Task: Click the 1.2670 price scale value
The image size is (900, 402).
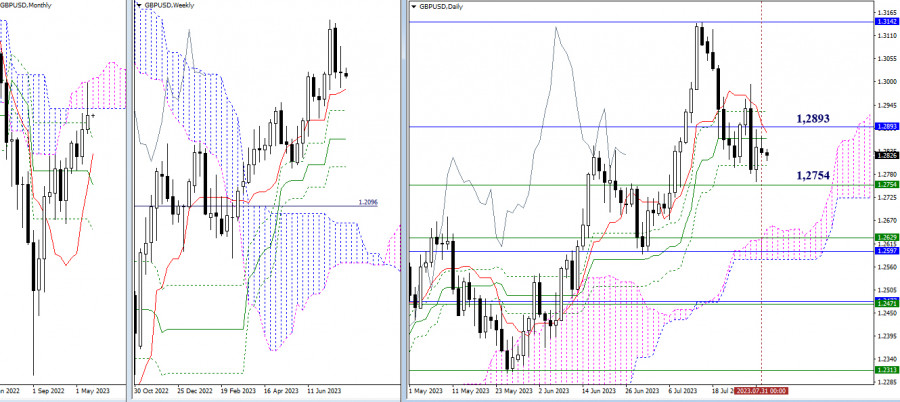Action: pos(886,221)
